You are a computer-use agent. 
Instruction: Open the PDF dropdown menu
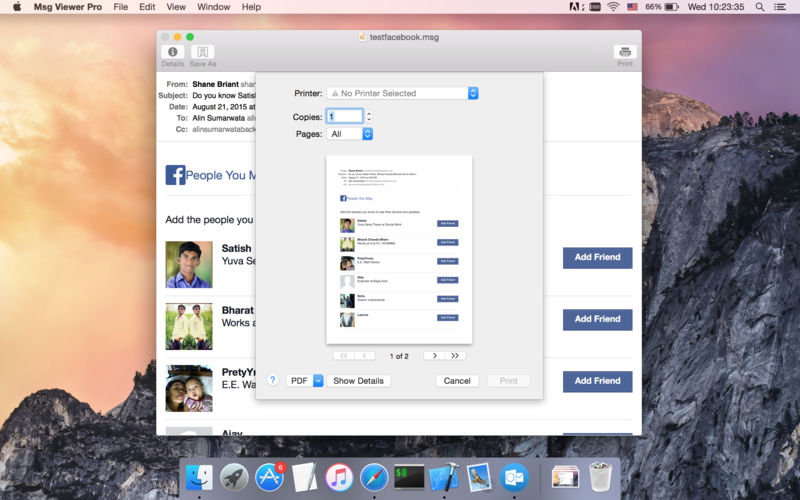[x=305, y=381]
